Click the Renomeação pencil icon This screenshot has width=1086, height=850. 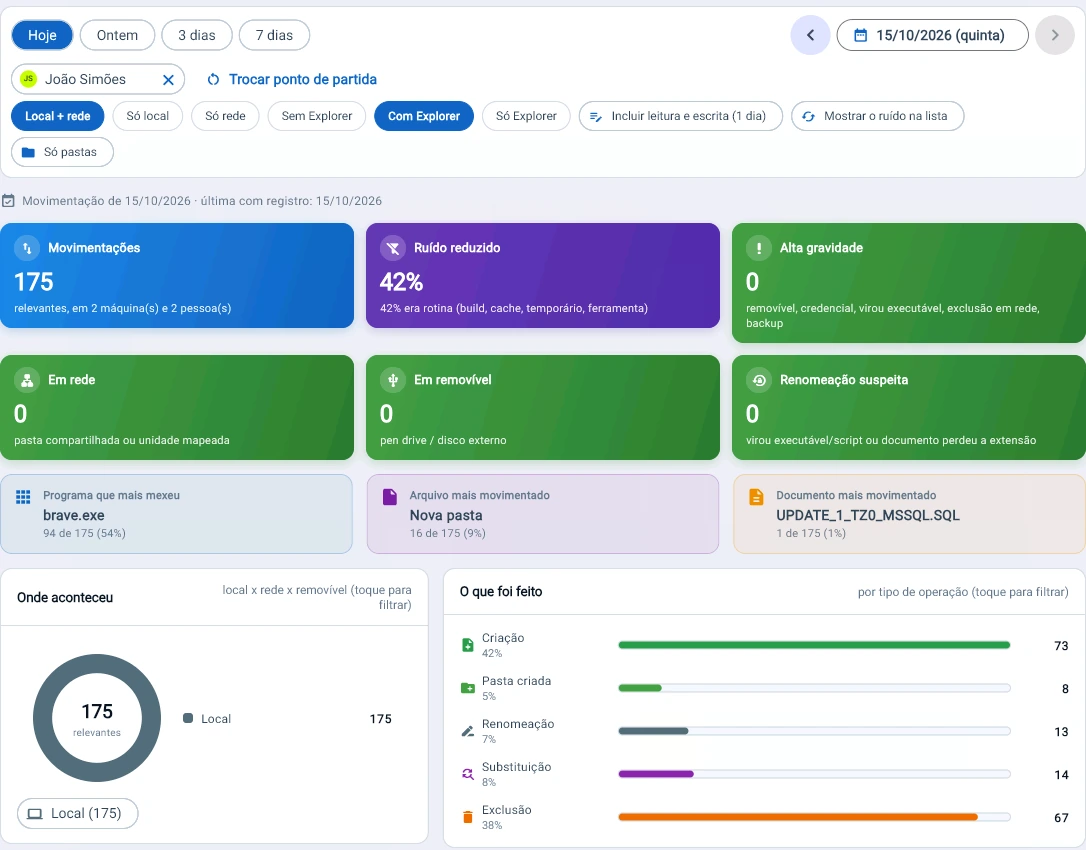click(468, 732)
